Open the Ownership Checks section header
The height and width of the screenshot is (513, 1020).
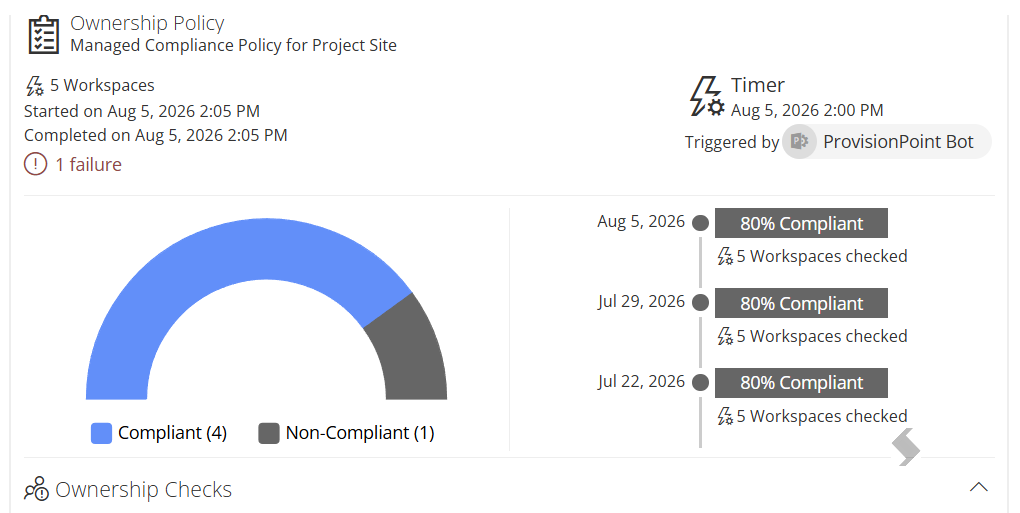pos(143,490)
